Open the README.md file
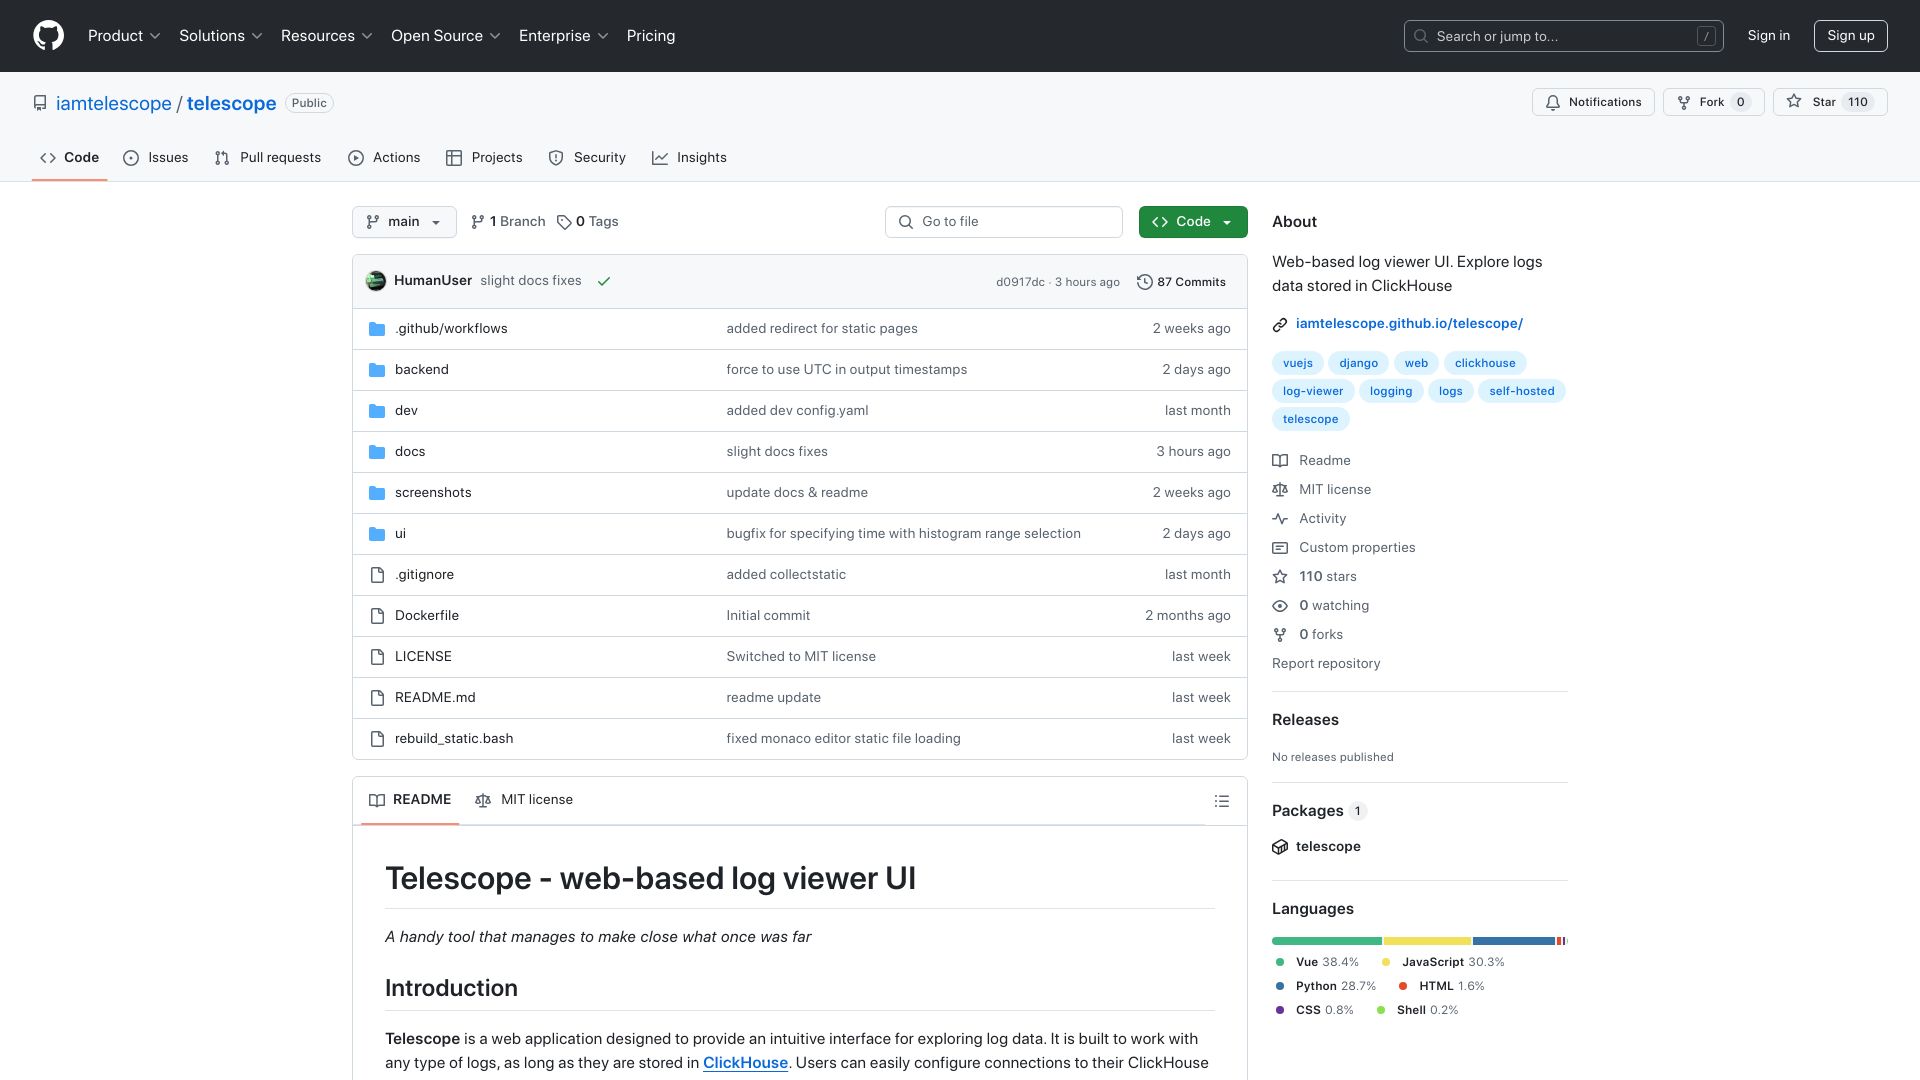Screen dimensions: 1920x1080 coord(435,698)
